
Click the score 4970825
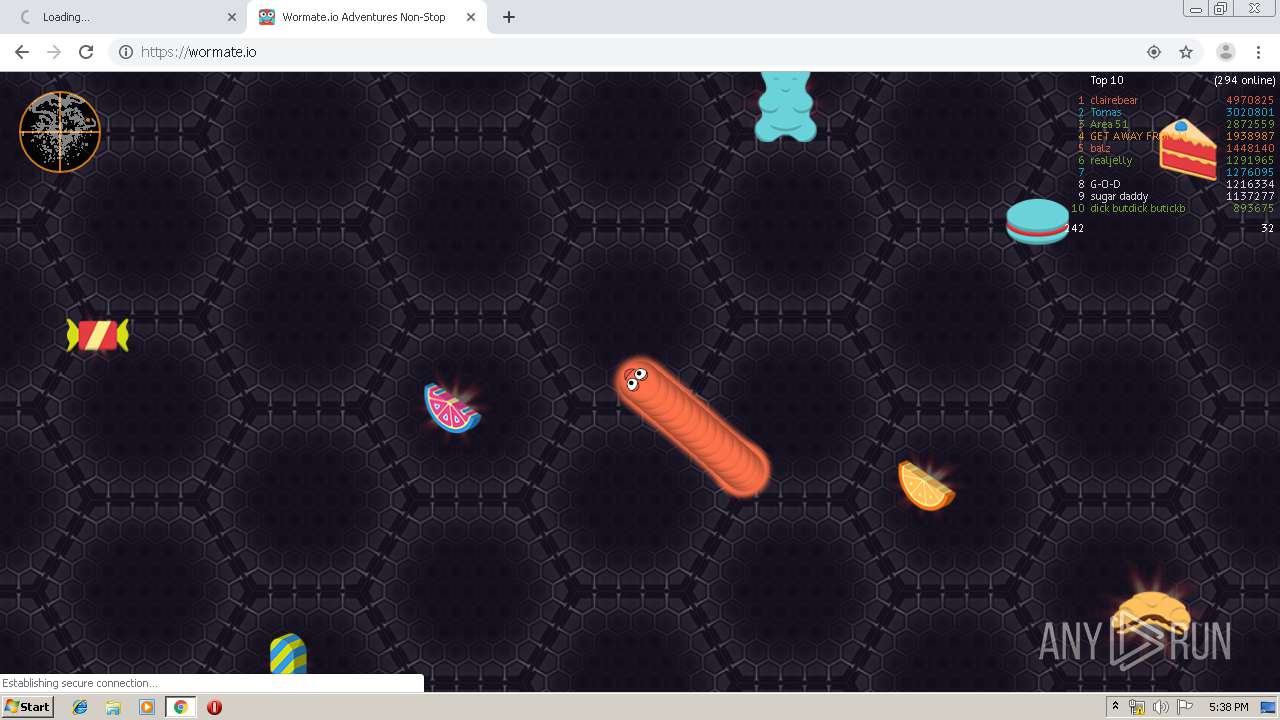[x=1250, y=100]
